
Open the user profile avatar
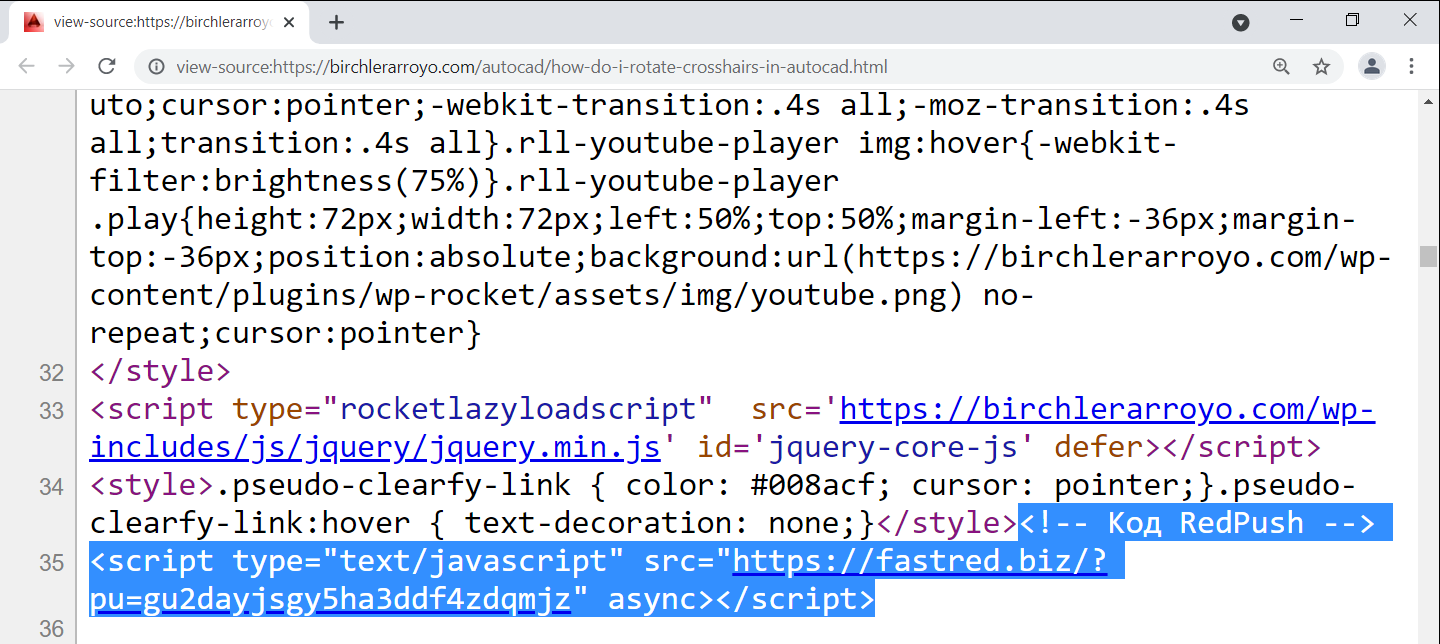(x=1372, y=67)
